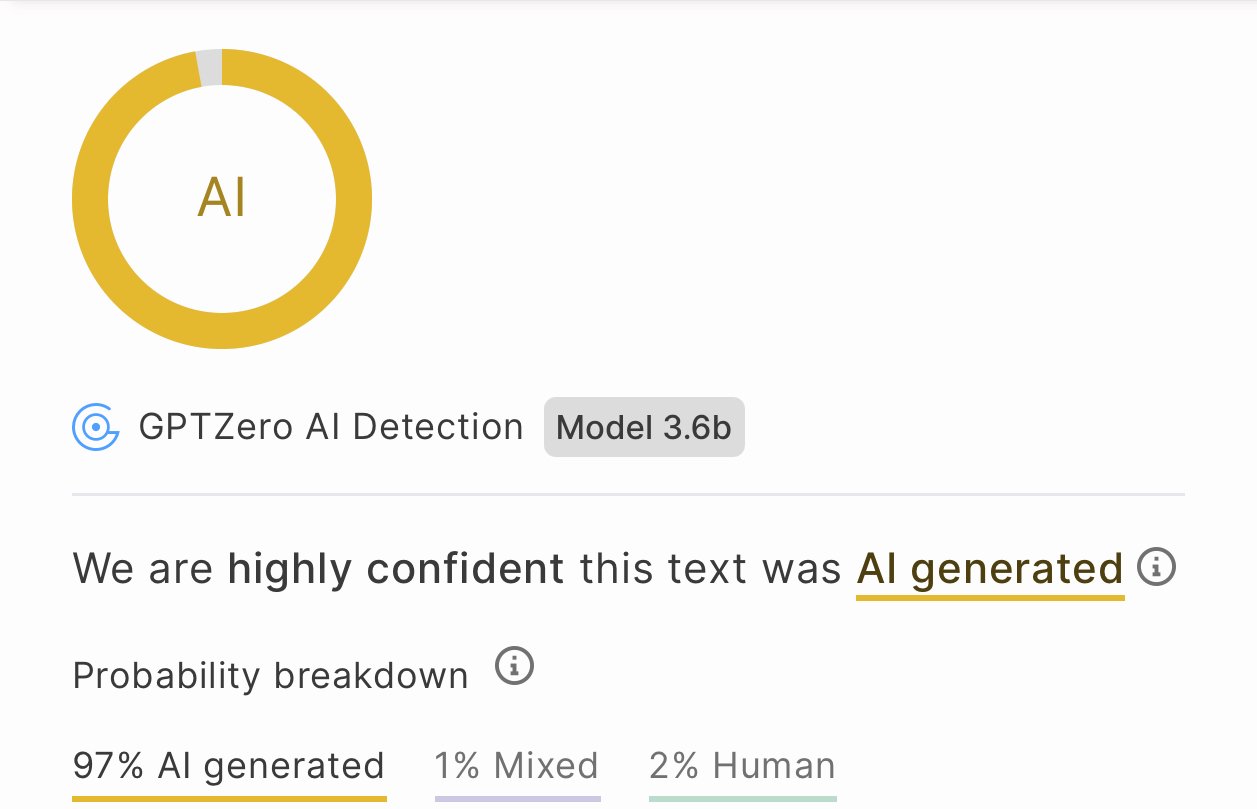
Task: Click the Model 3.6b badge
Action: (x=644, y=428)
